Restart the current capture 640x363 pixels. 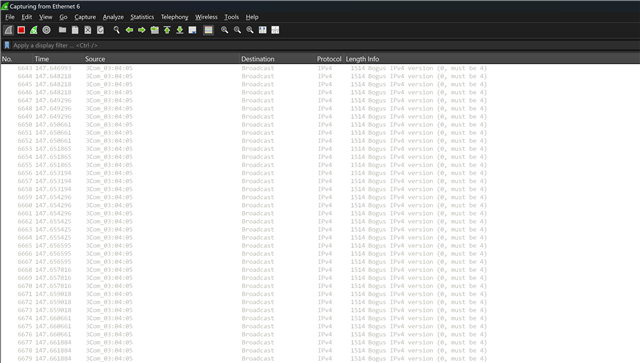click(x=34, y=30)
